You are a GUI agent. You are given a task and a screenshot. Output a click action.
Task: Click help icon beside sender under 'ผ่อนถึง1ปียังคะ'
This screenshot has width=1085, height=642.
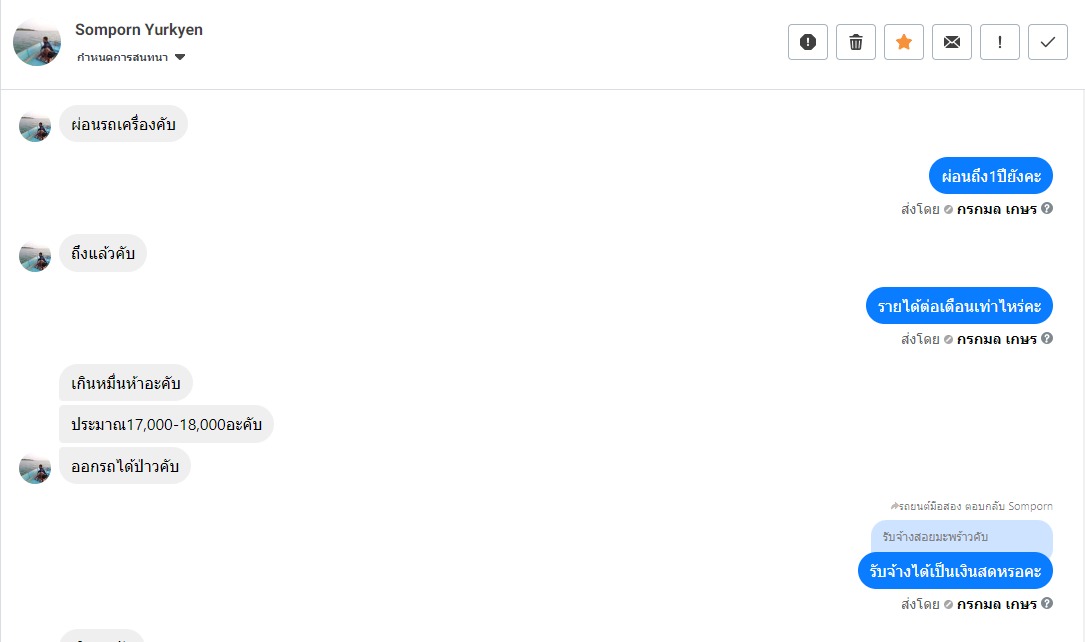click(1047, 209)
